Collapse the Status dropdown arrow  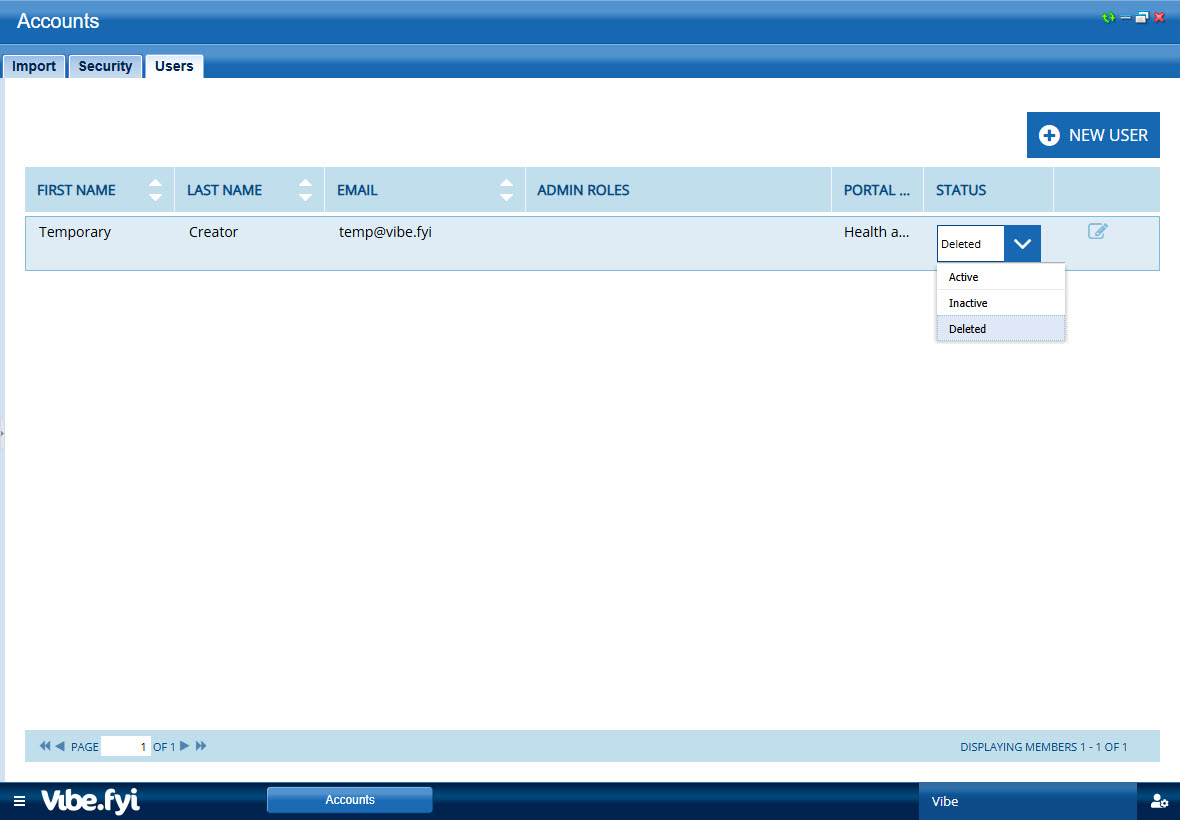pyautogui.click(x=1022, y=244)
